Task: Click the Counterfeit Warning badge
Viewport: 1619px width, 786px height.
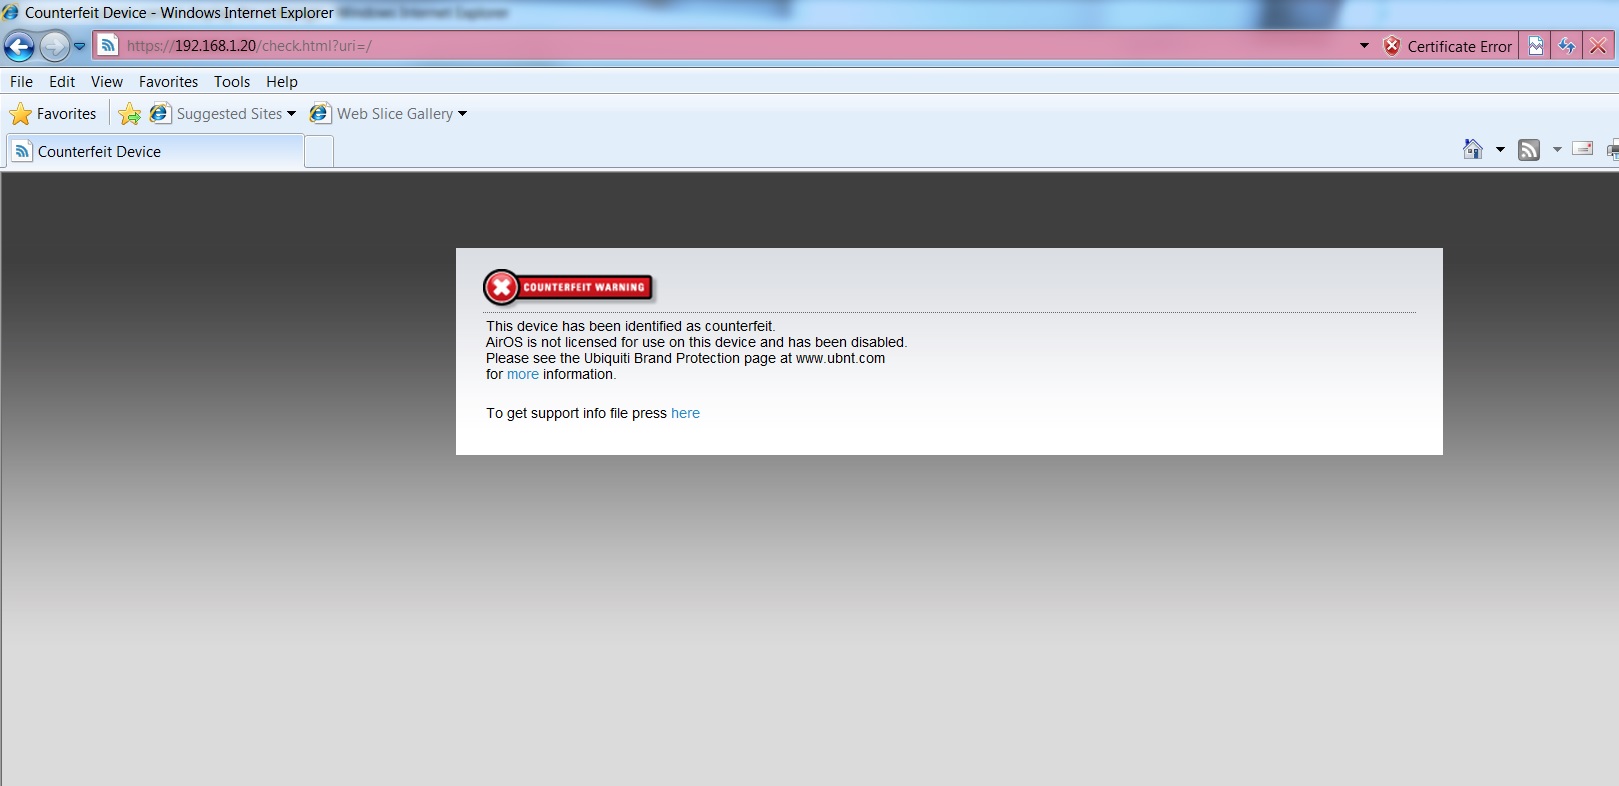Action: (x=568, y=287)
